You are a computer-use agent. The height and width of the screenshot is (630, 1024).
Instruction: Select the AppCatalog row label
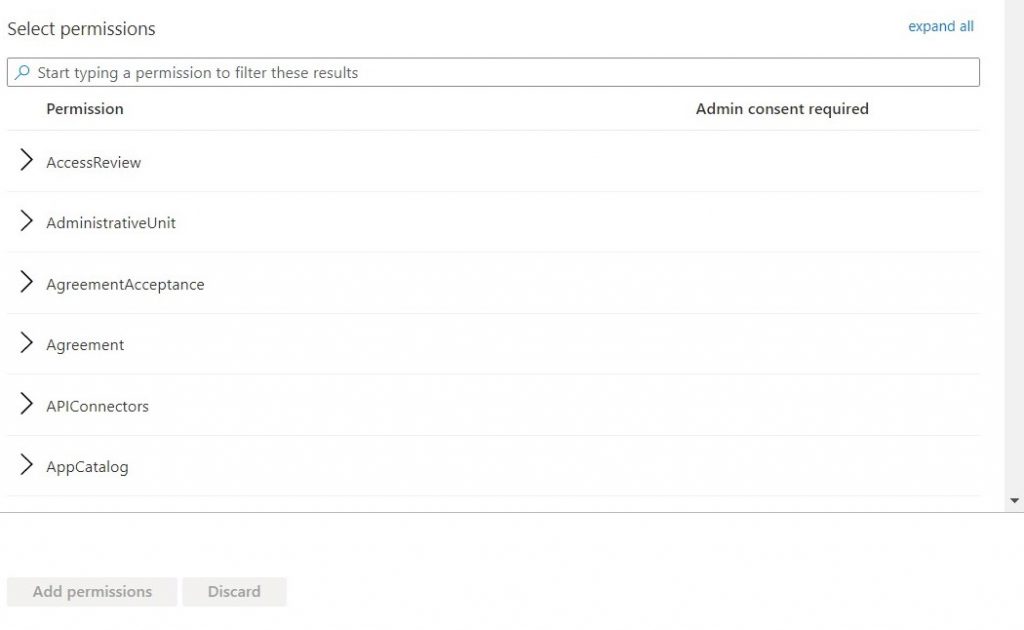coord(87,467)
